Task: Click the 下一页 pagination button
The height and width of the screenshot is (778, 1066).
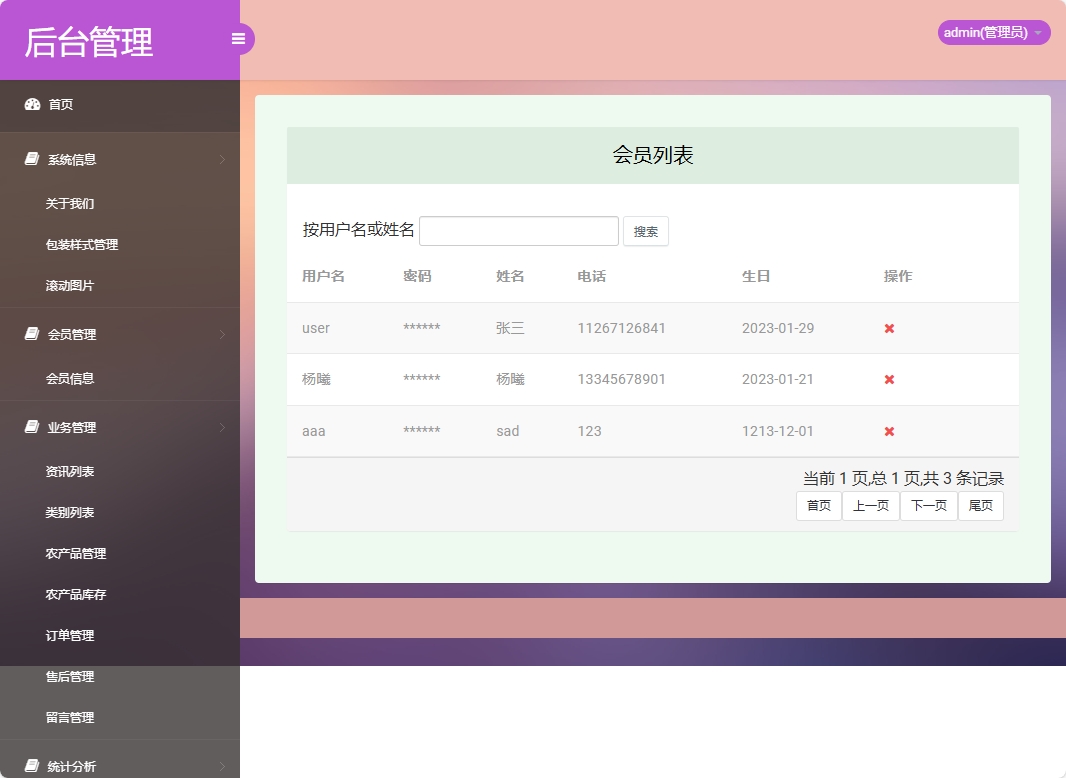Action: (928, 505)
